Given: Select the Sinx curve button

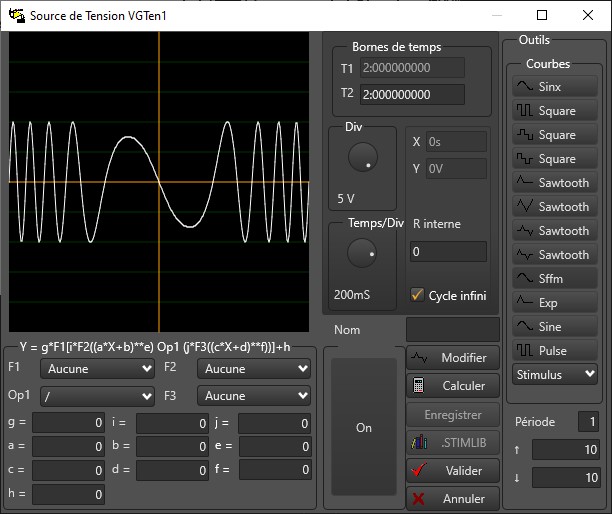Looking at the screenshot, I should click(x=555, y=87).
